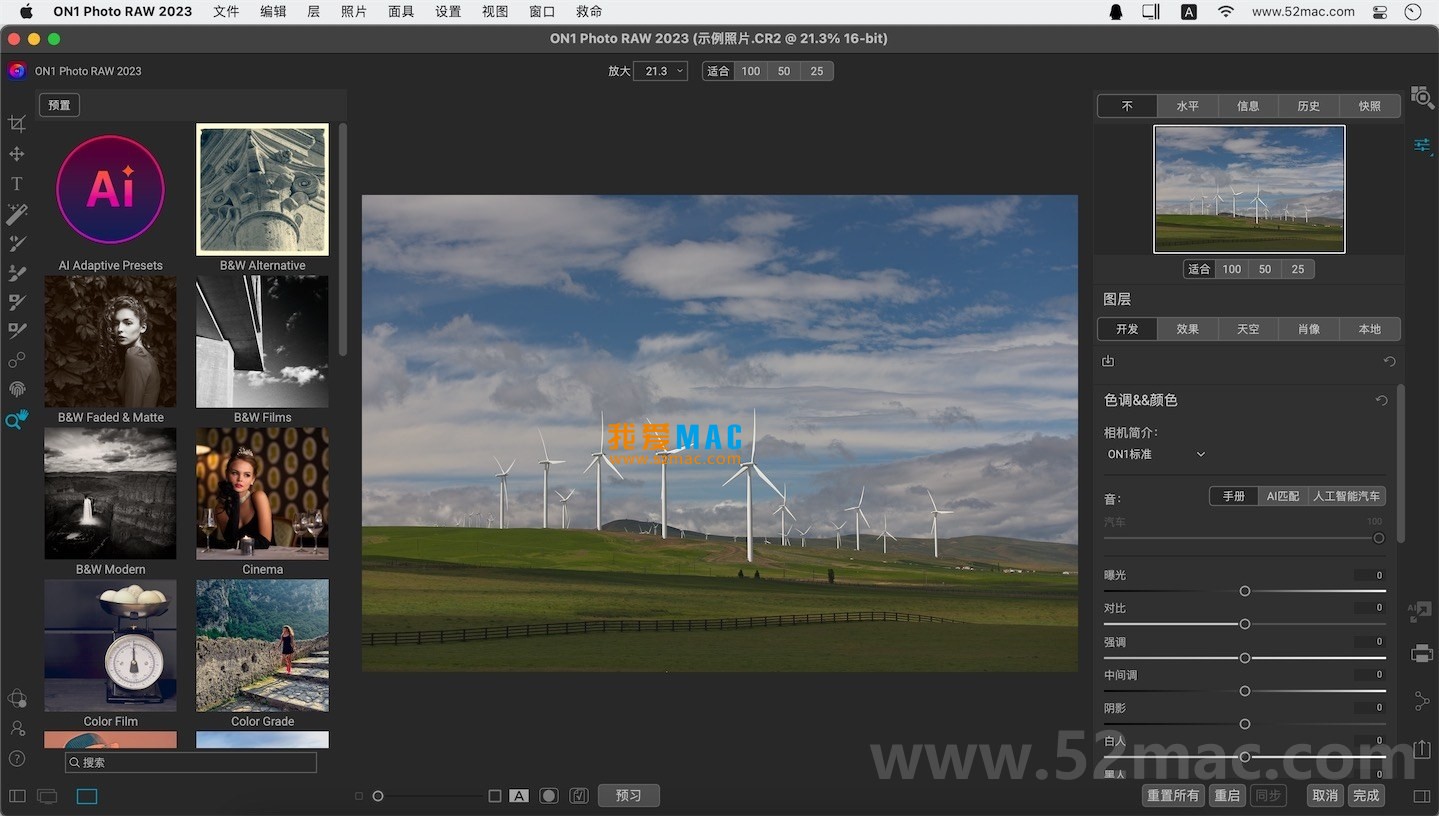Switch to the 信息 tab
This screenshot has height=816, width=1439.
pos(1248,106)
